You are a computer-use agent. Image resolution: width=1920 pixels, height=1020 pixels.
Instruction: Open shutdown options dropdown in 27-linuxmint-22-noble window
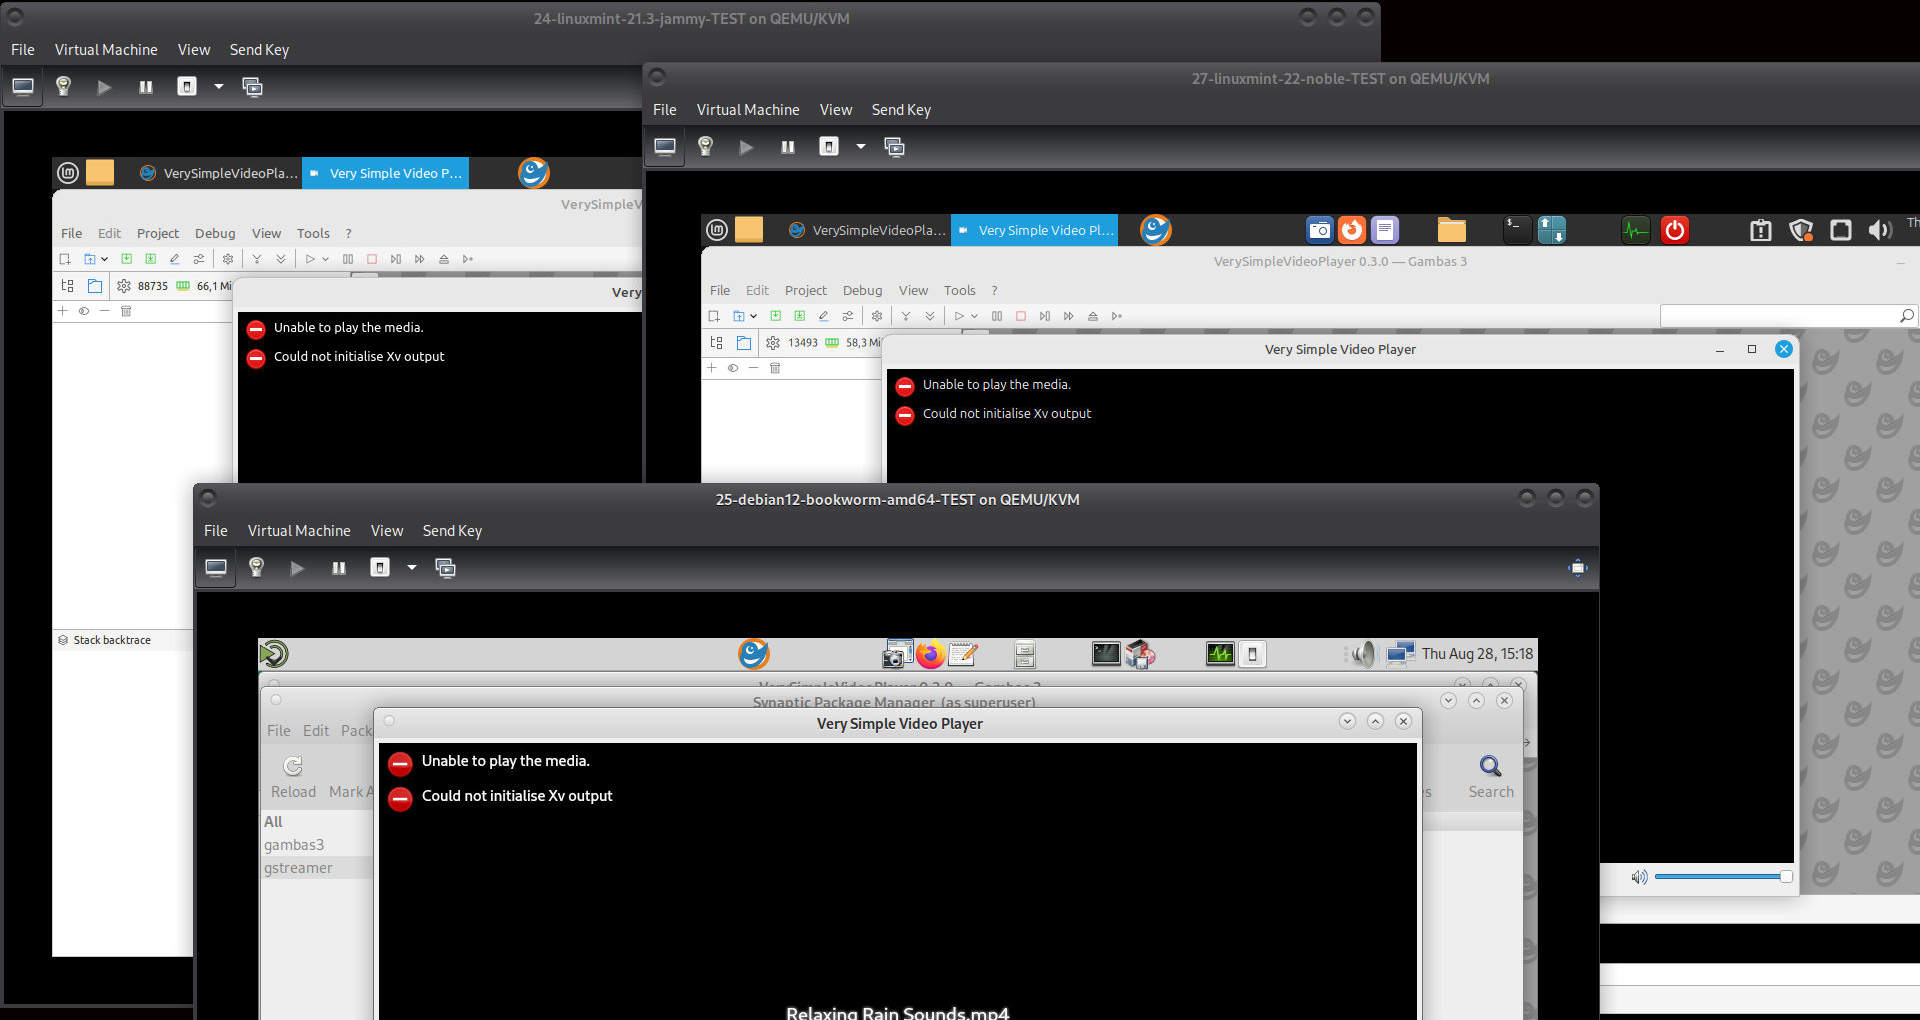coord(861,147)
